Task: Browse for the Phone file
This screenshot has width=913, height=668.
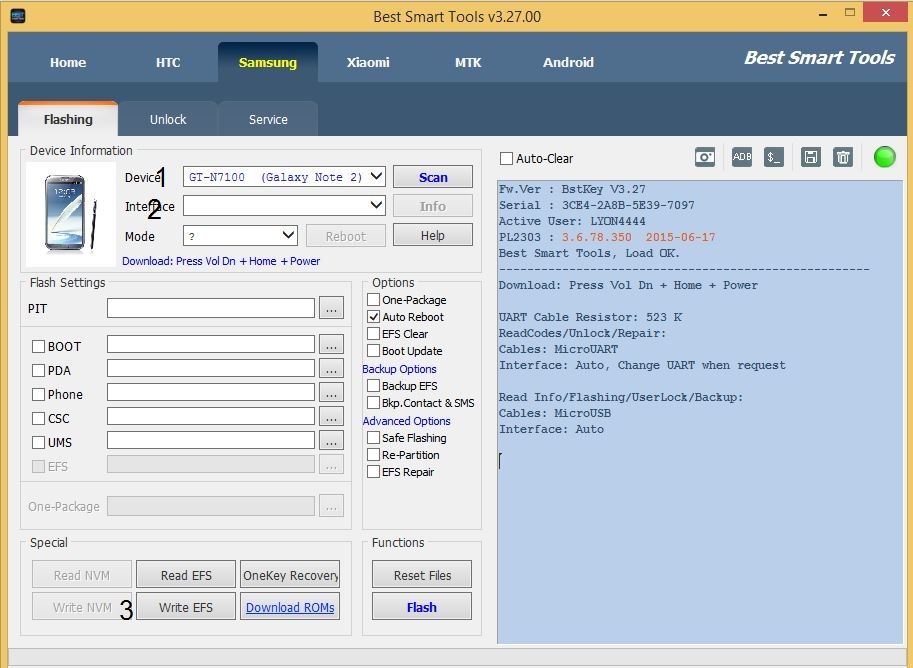Action: [x=331, y=393]
